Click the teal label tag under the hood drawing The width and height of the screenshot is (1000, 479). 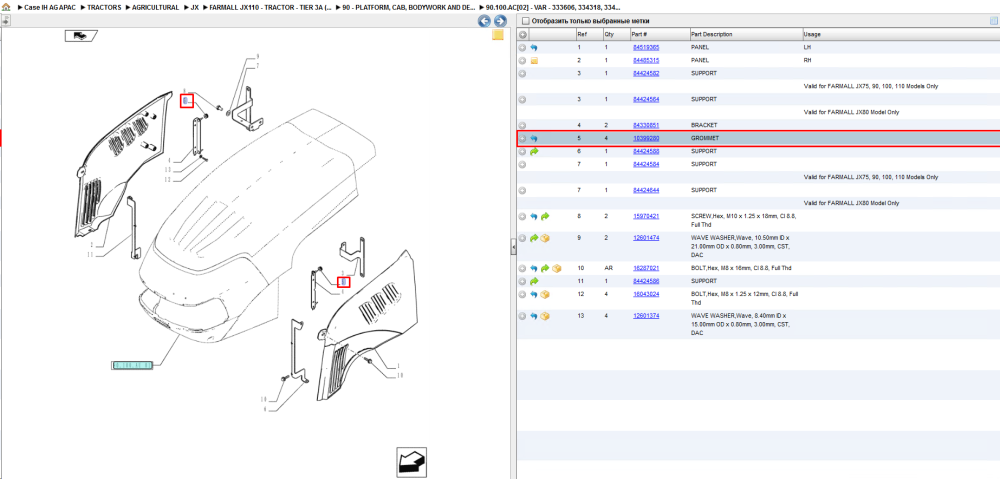133,365
